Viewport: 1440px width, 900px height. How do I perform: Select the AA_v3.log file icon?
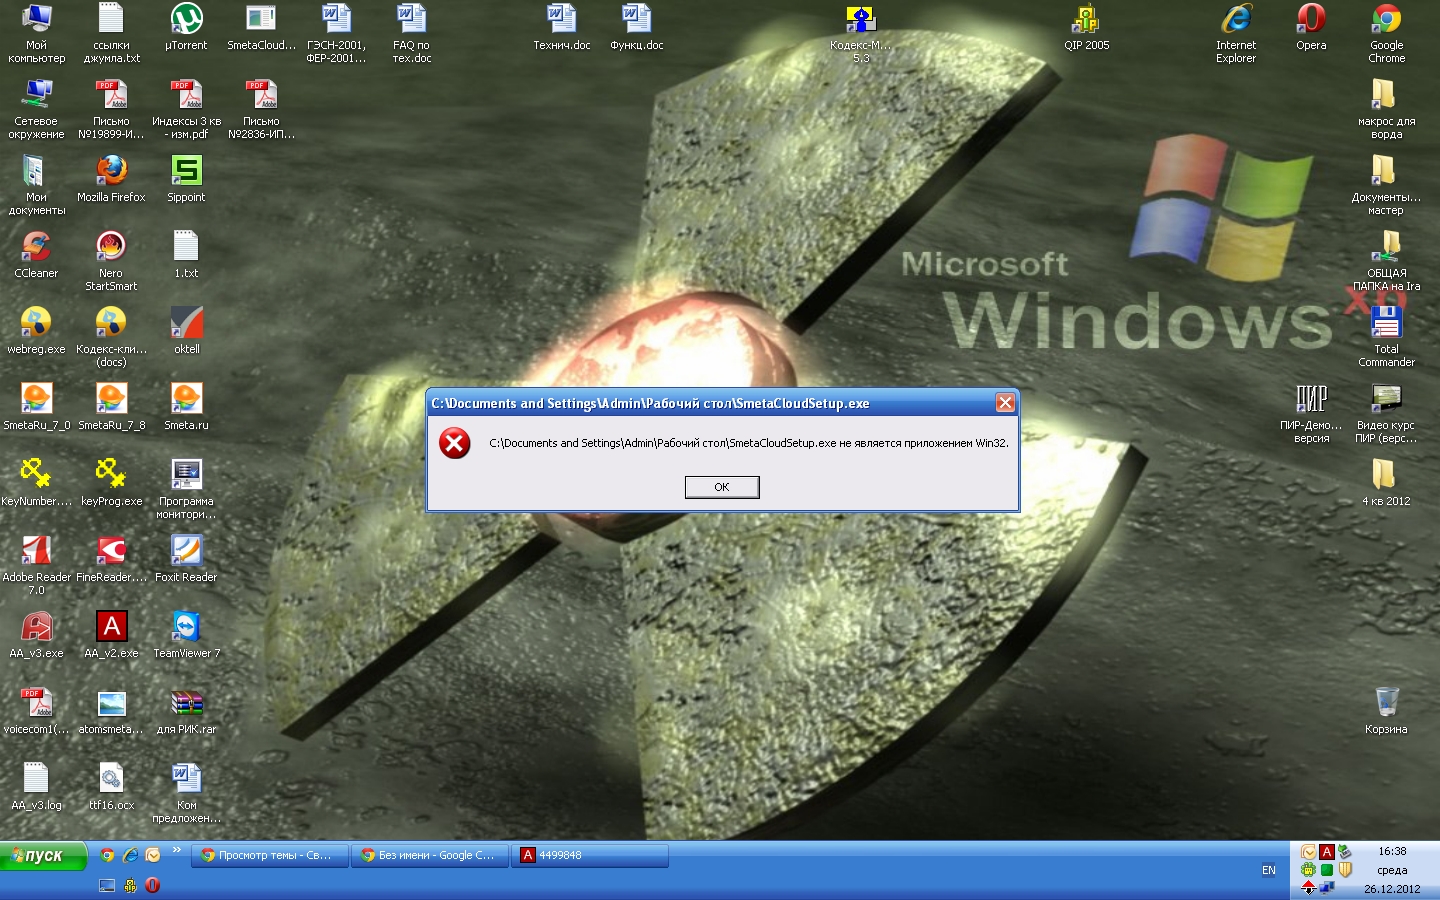[37, 787]
